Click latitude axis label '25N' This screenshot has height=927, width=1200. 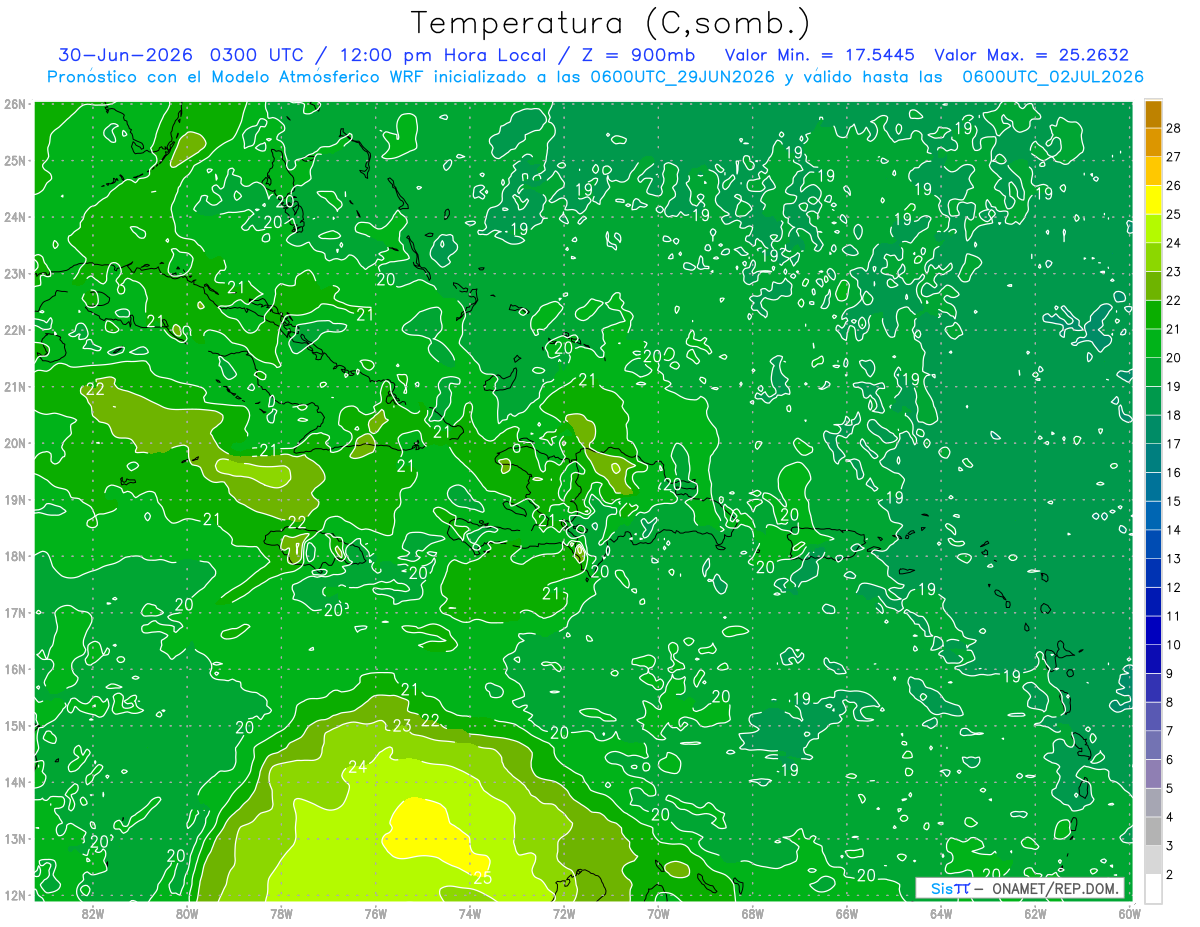[14, 160]
